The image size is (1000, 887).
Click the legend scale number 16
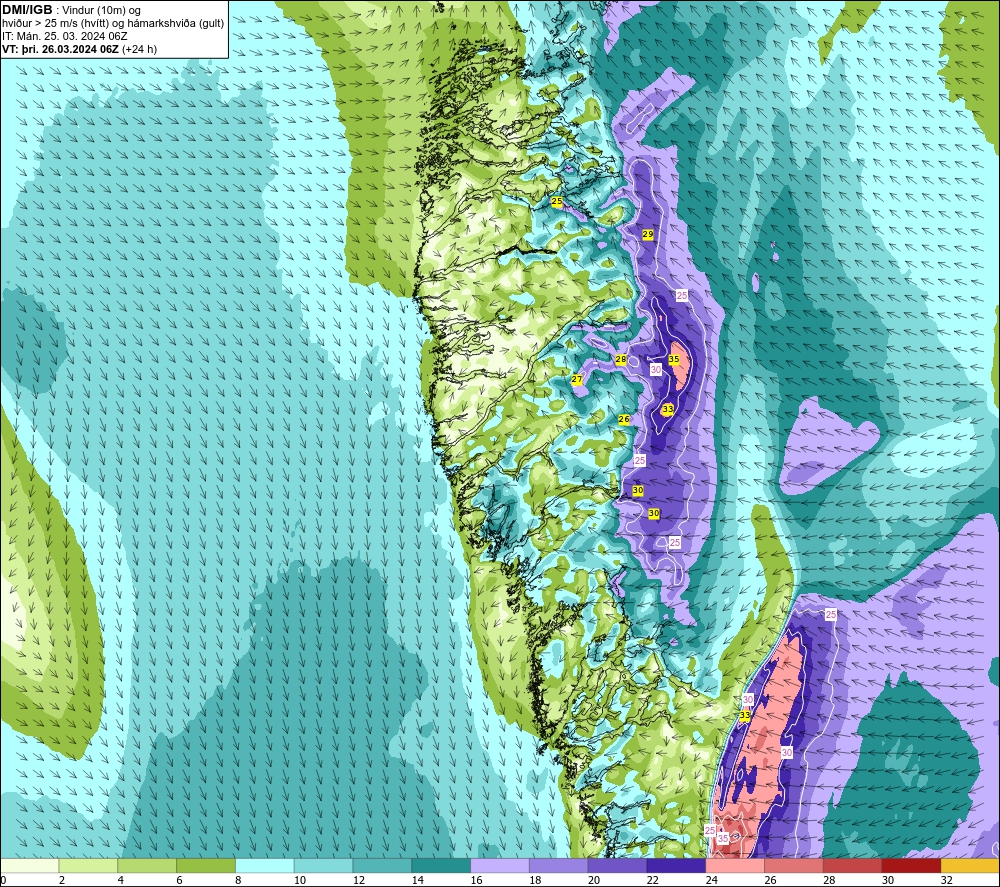tap(476, 880)
